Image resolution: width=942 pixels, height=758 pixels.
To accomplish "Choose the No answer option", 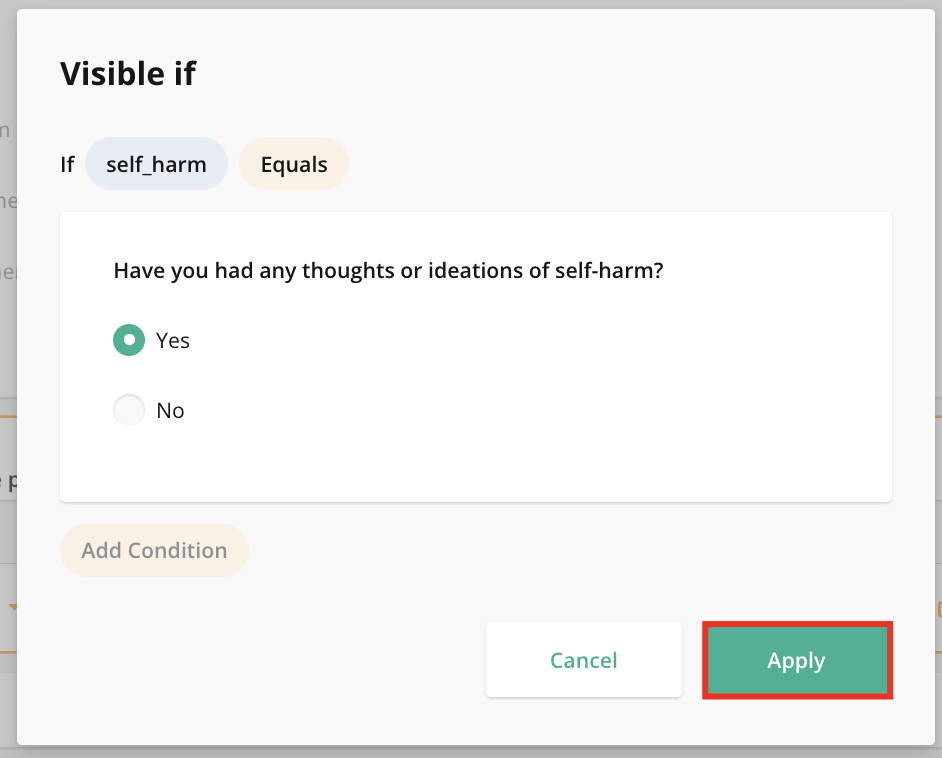I will pos(128,410).
